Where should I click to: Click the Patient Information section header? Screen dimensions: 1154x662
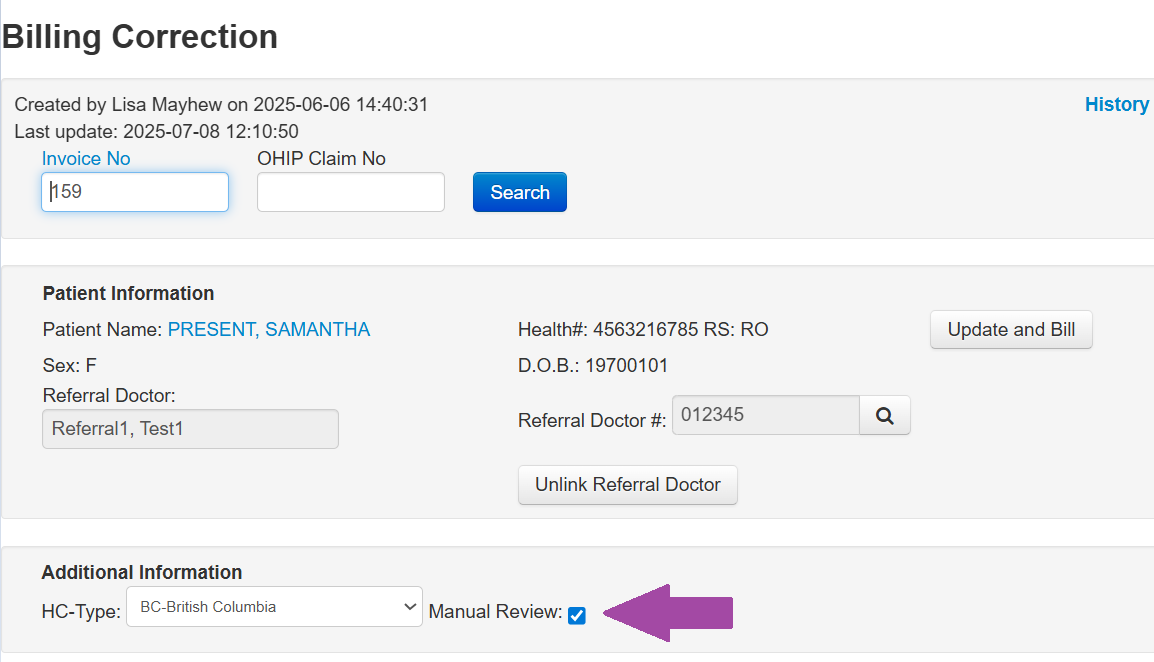pos(127,292)
